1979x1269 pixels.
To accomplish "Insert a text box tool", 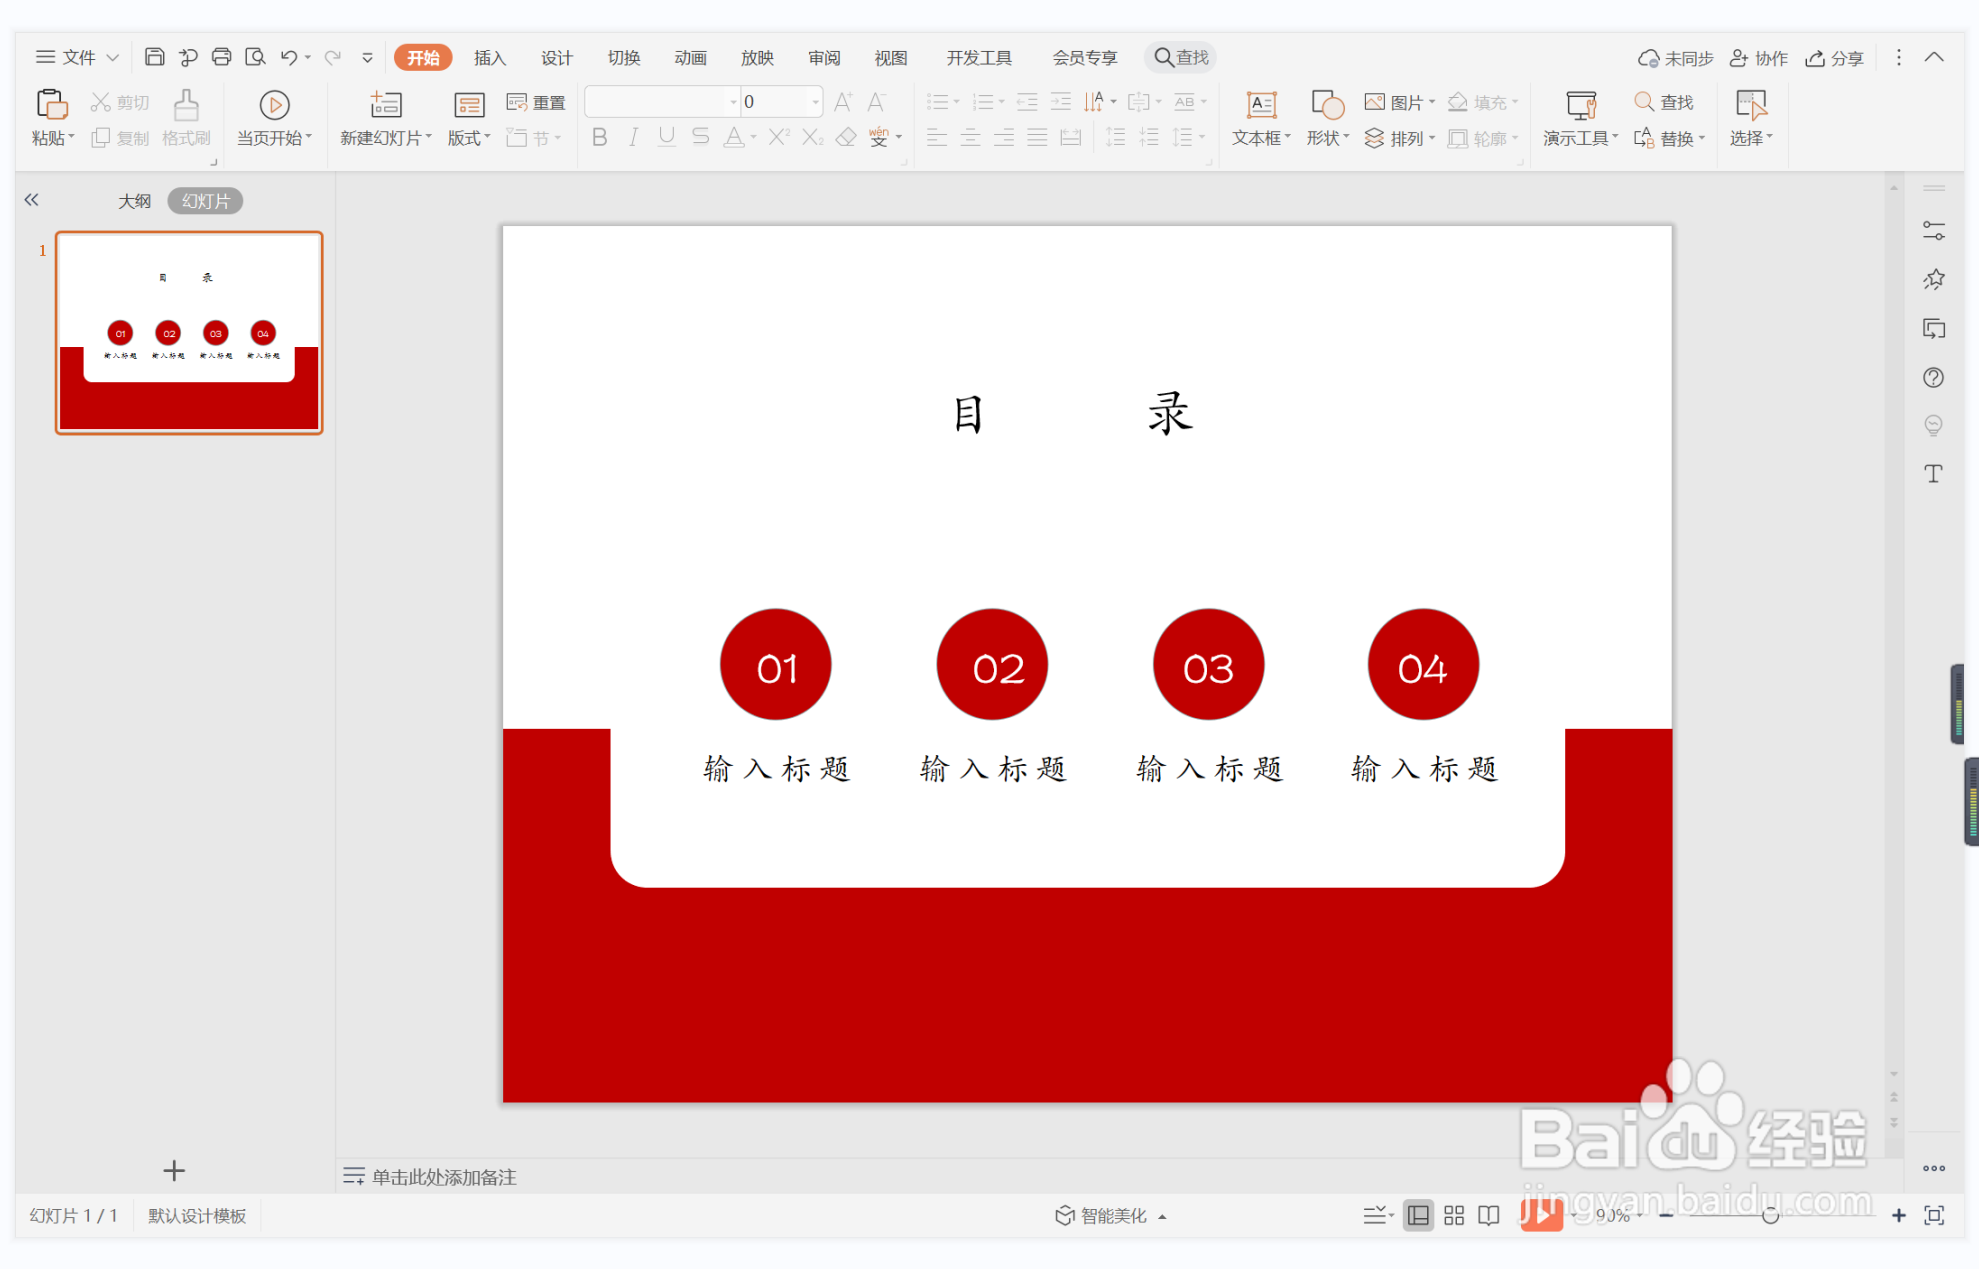I will pyautogui.click(x=1260, y=106).
